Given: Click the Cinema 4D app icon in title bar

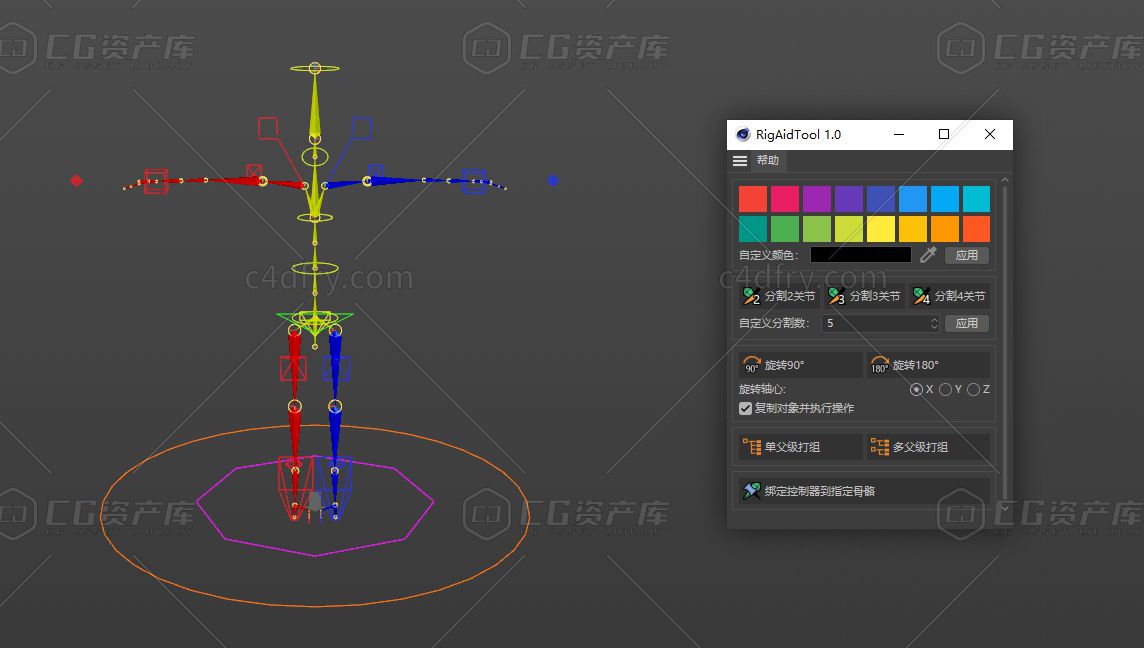Looking at the screenshot, I should 743,134.
